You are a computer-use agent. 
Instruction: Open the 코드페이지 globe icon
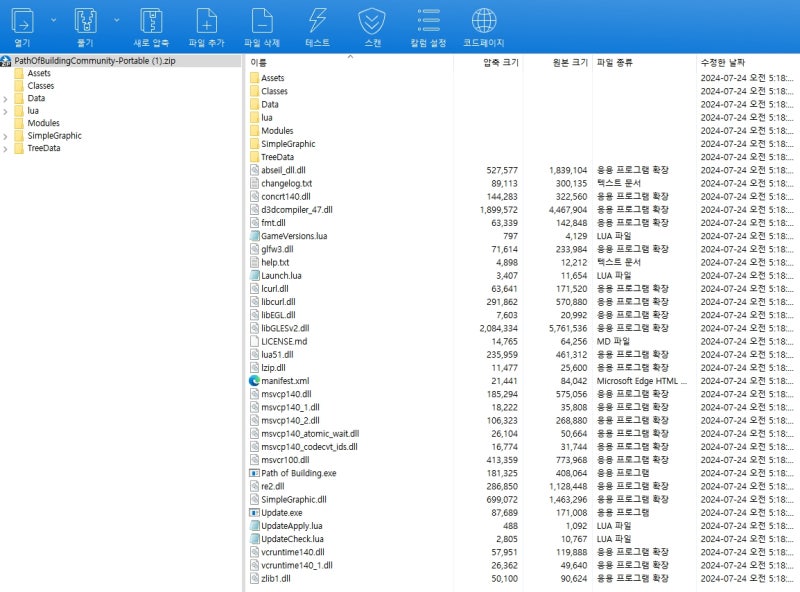tap(484, 21)
